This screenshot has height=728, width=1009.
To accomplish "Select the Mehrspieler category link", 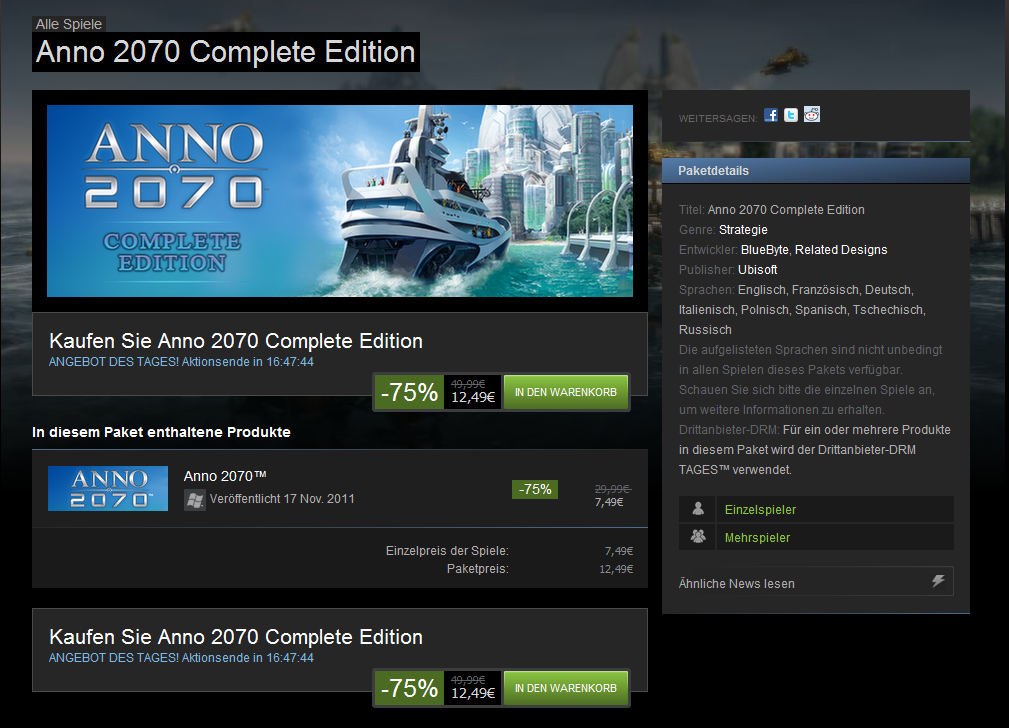I will (x=757, y=538).
